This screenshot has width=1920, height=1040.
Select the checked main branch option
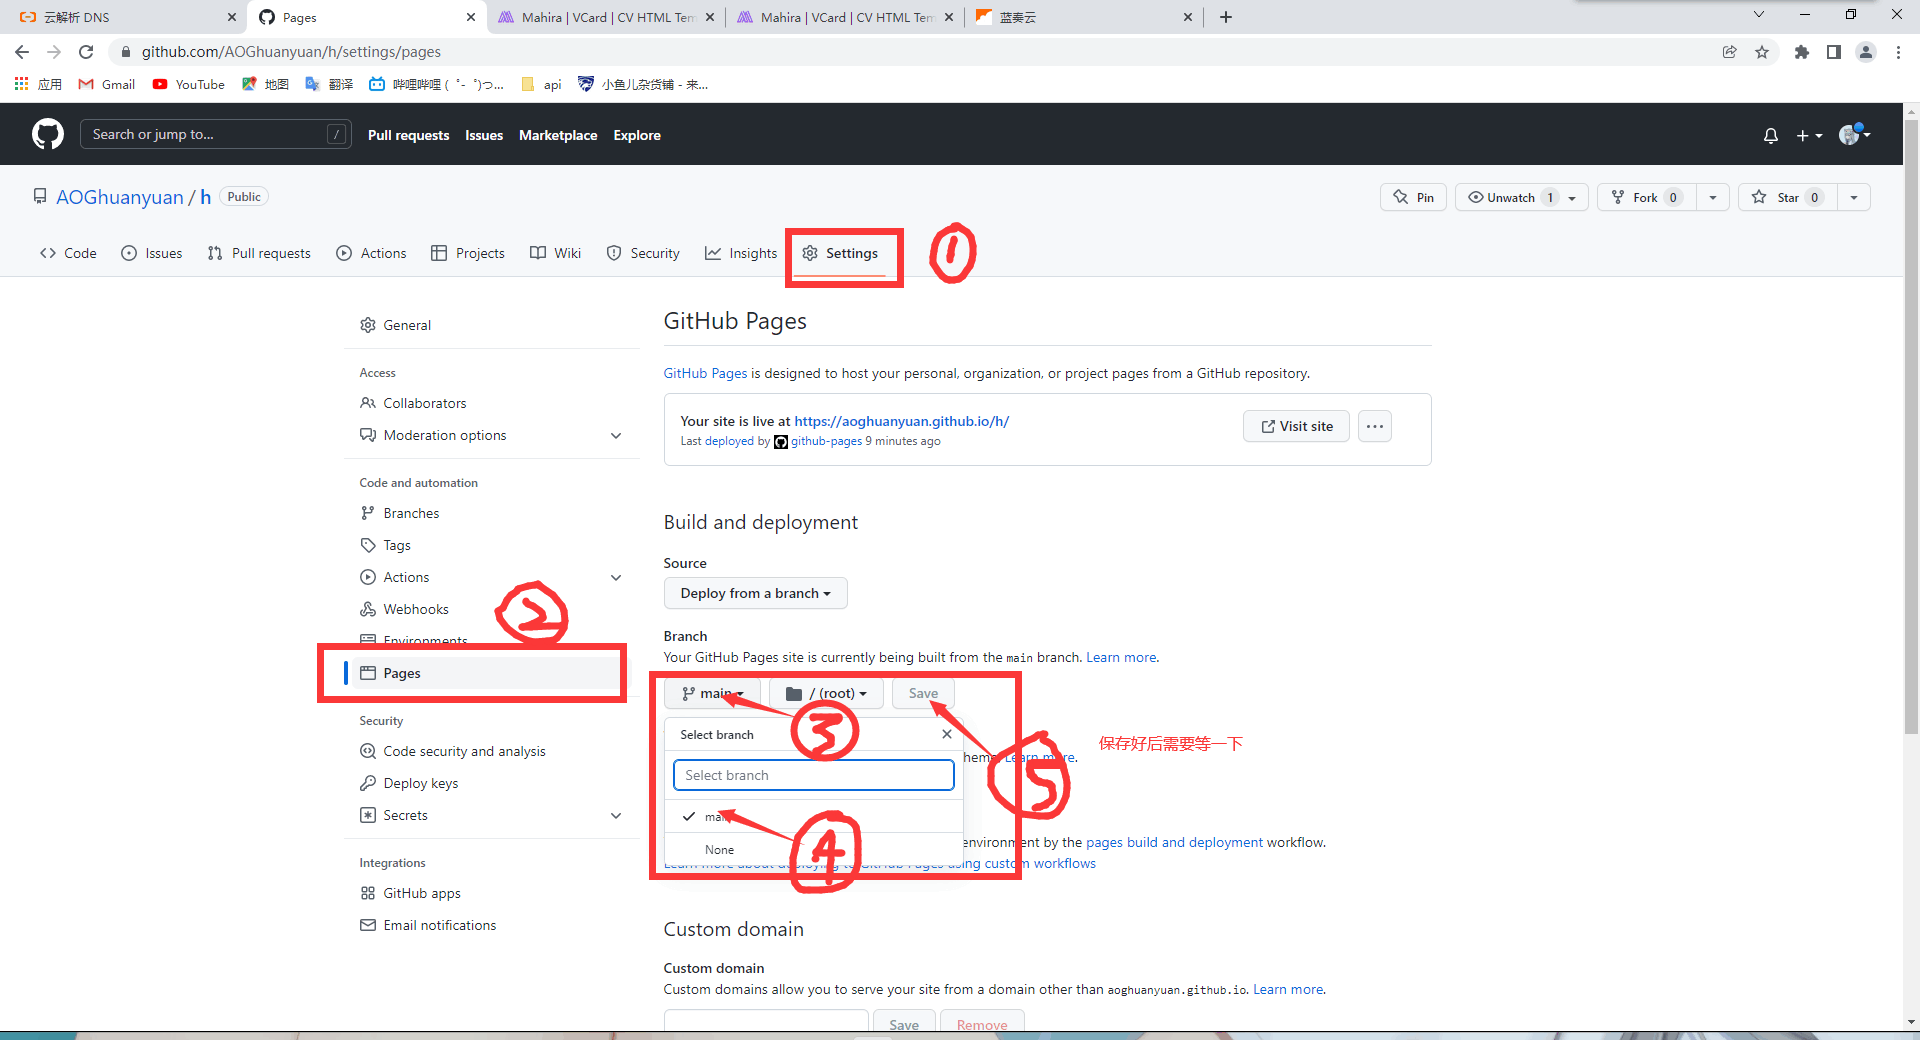click(714, 817)
